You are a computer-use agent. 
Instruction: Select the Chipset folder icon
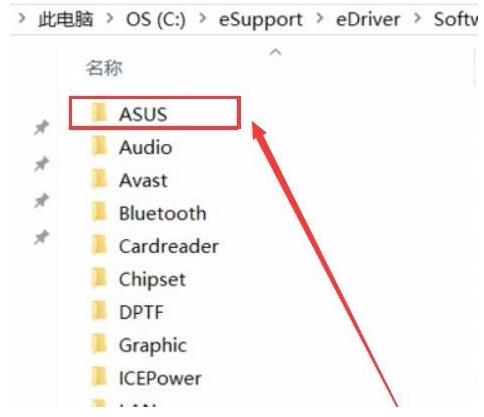99,278
